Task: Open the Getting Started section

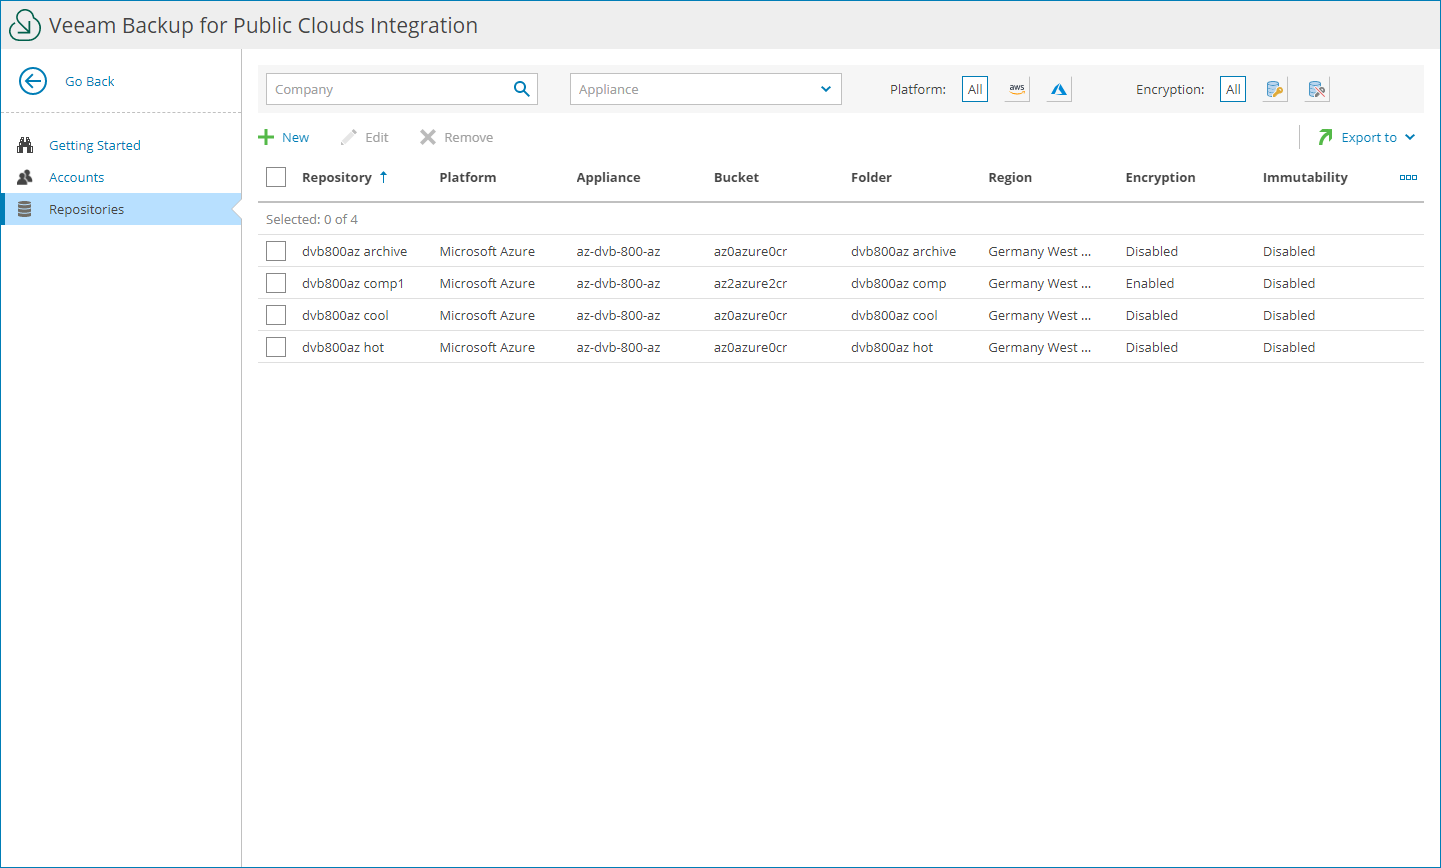Action: coord(94,145)
